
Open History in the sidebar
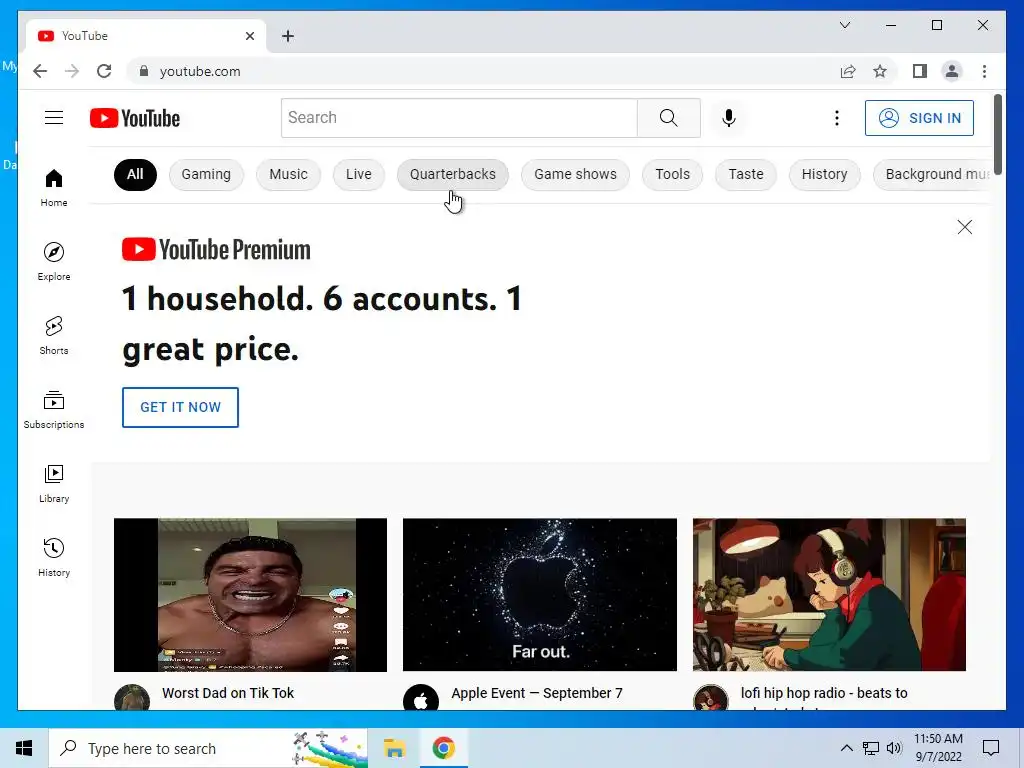point(54,557)
